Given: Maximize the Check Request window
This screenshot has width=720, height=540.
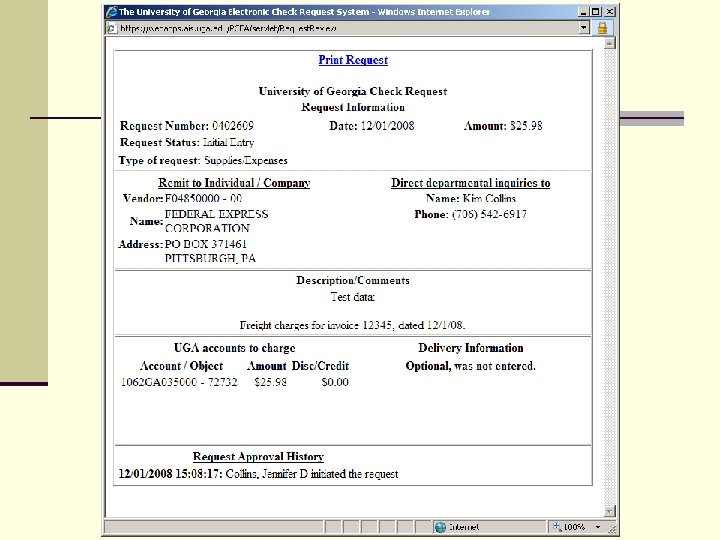Looking at the screenshot, I should pos(596,12).
